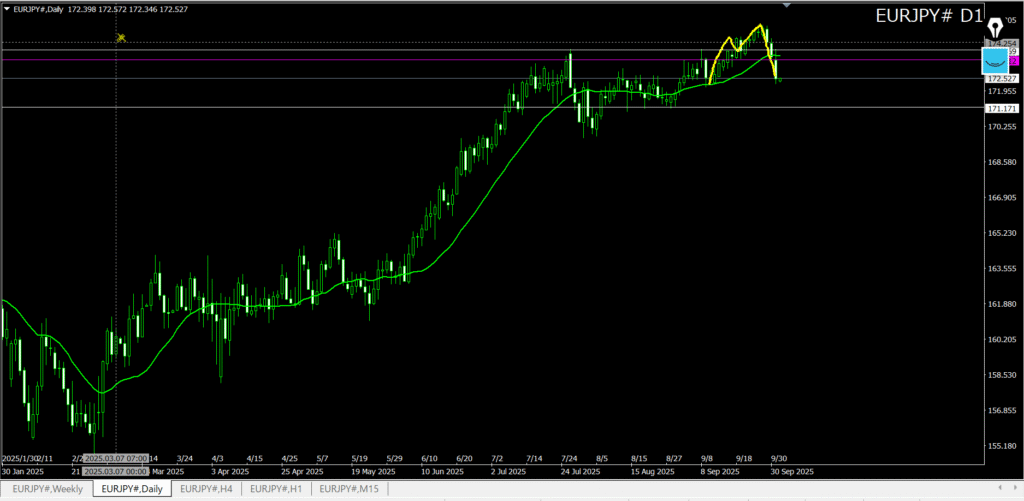
Task: Open the EURJPY#,H4 chart tab
Action: [x=207, y=488]
